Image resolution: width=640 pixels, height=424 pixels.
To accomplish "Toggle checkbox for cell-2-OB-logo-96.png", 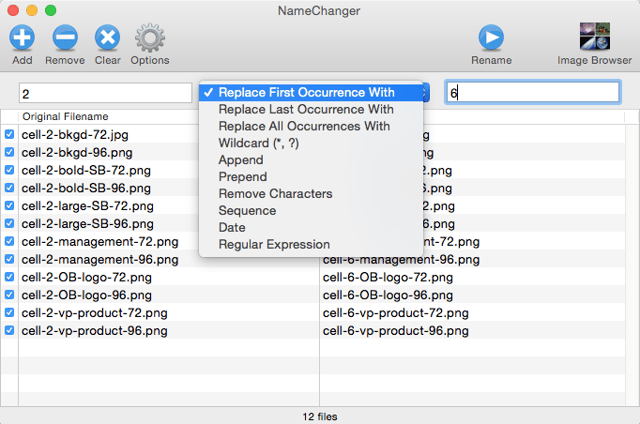I will click(9, 295).
